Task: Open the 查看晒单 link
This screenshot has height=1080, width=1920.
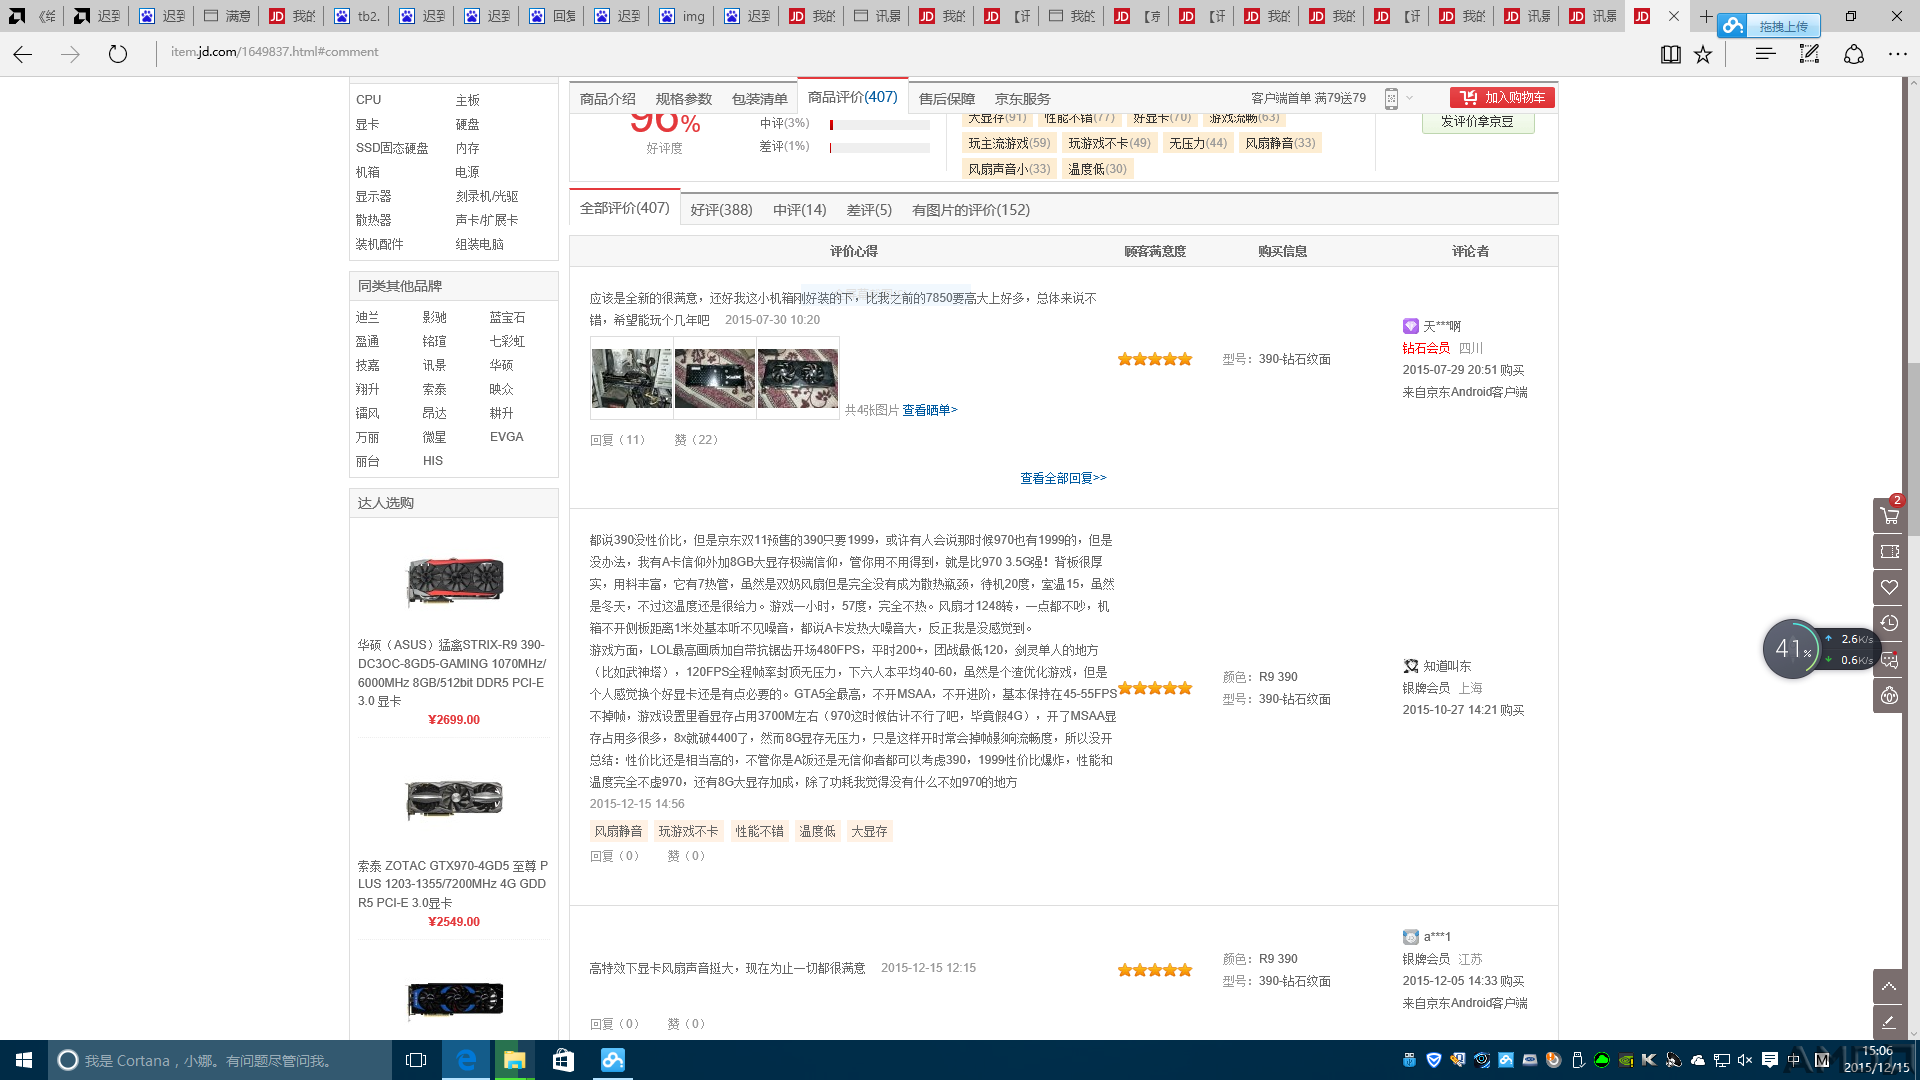Action: (x=930, y=410)
